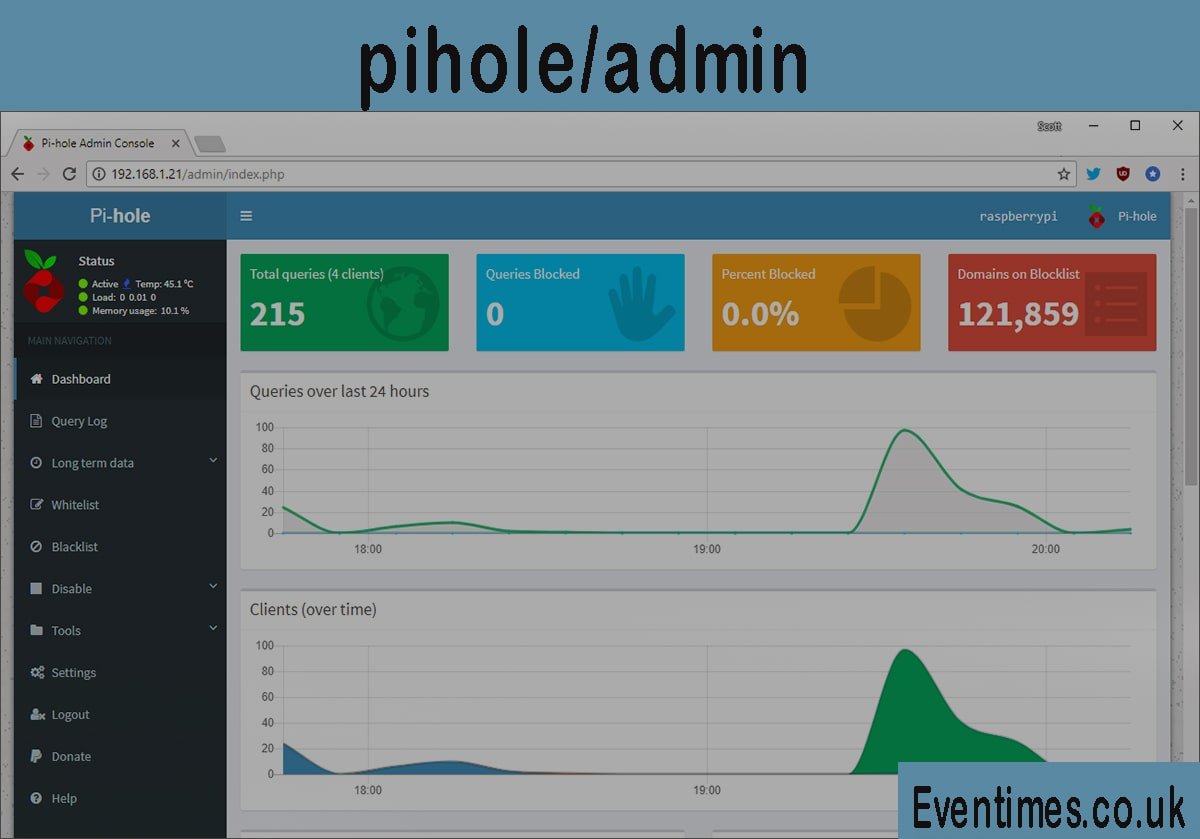Select the Pi-hole Admin Console tab
Screen dimensions: 1200x839
pyautogui.click(x=97, y=143)
